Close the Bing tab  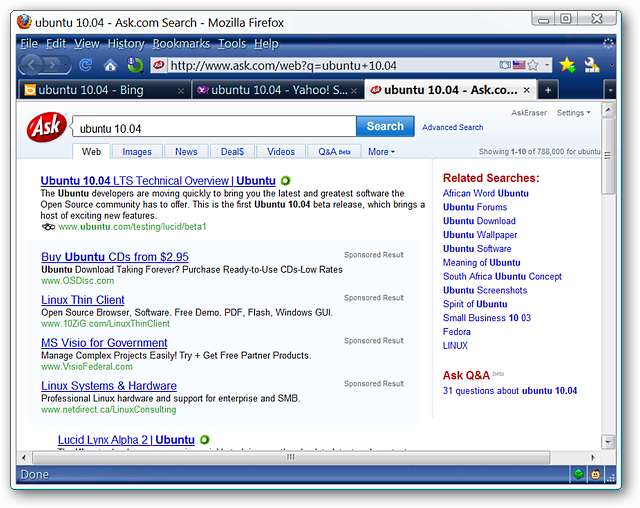coord(180,91)
